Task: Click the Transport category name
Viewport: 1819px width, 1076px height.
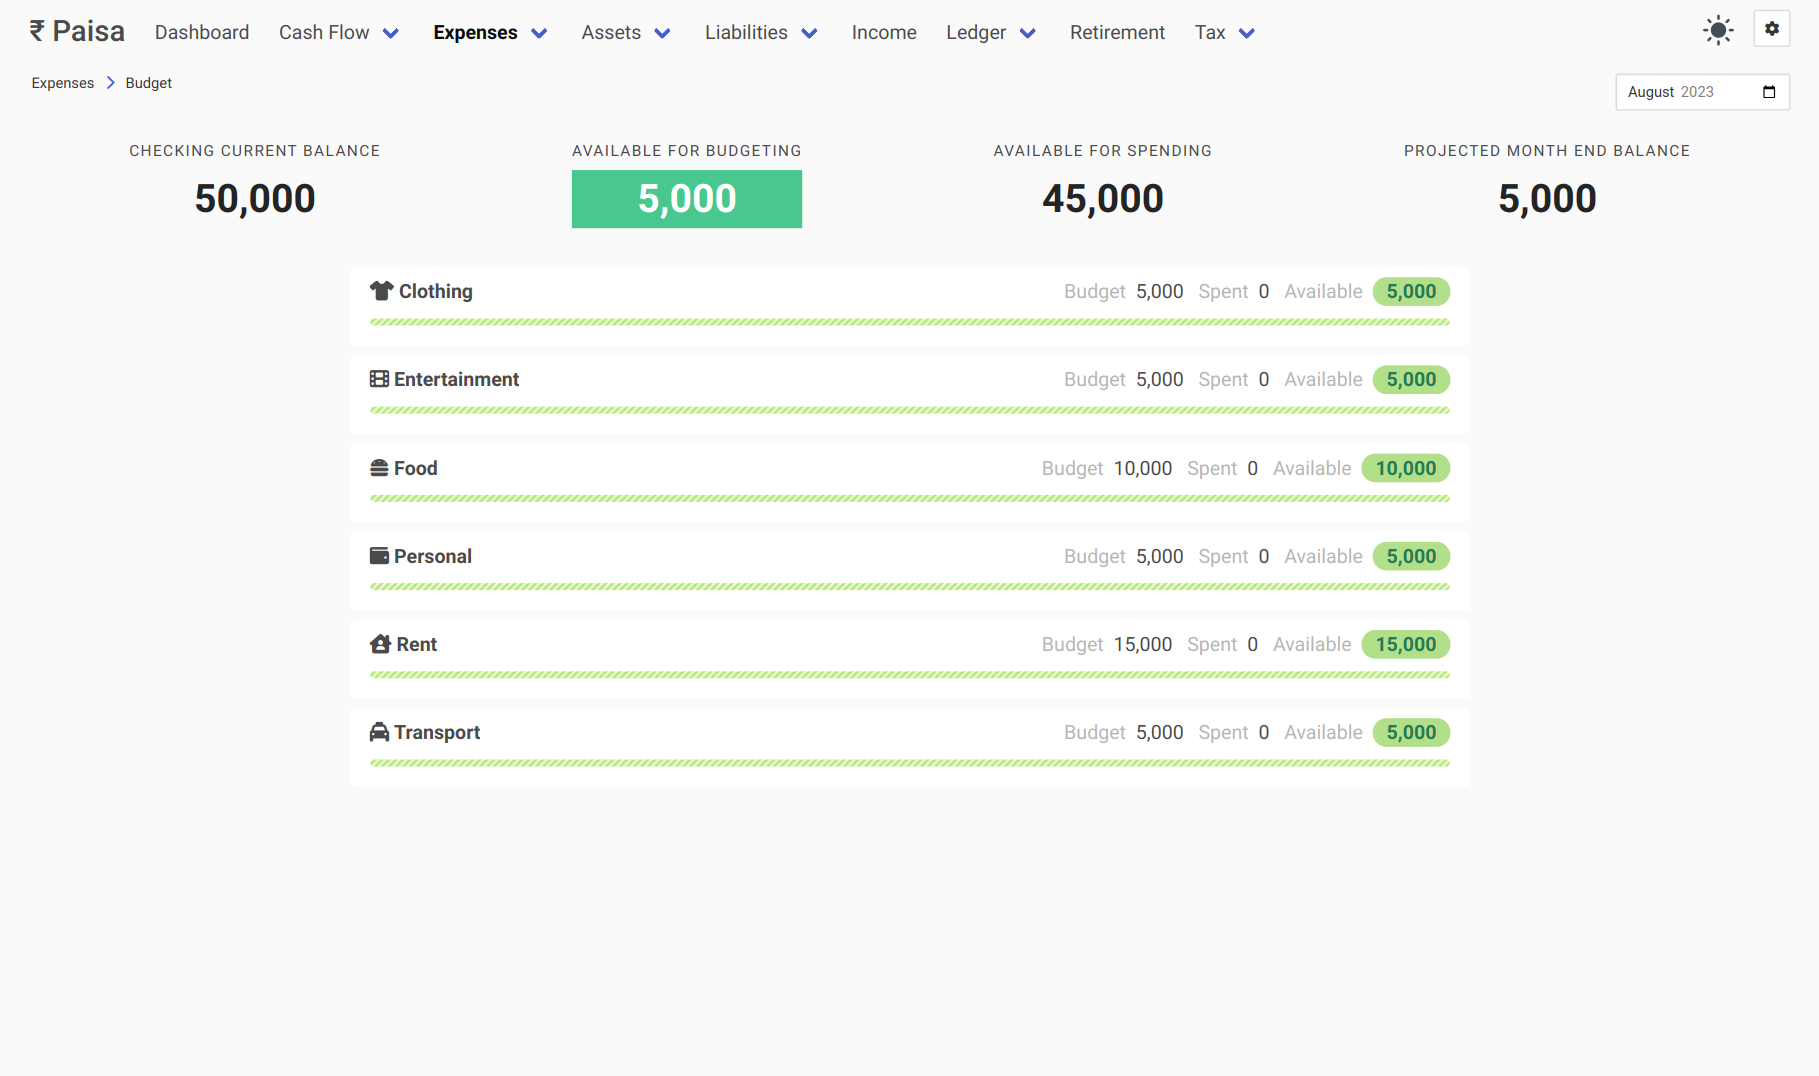Action: tap(437, 732)
